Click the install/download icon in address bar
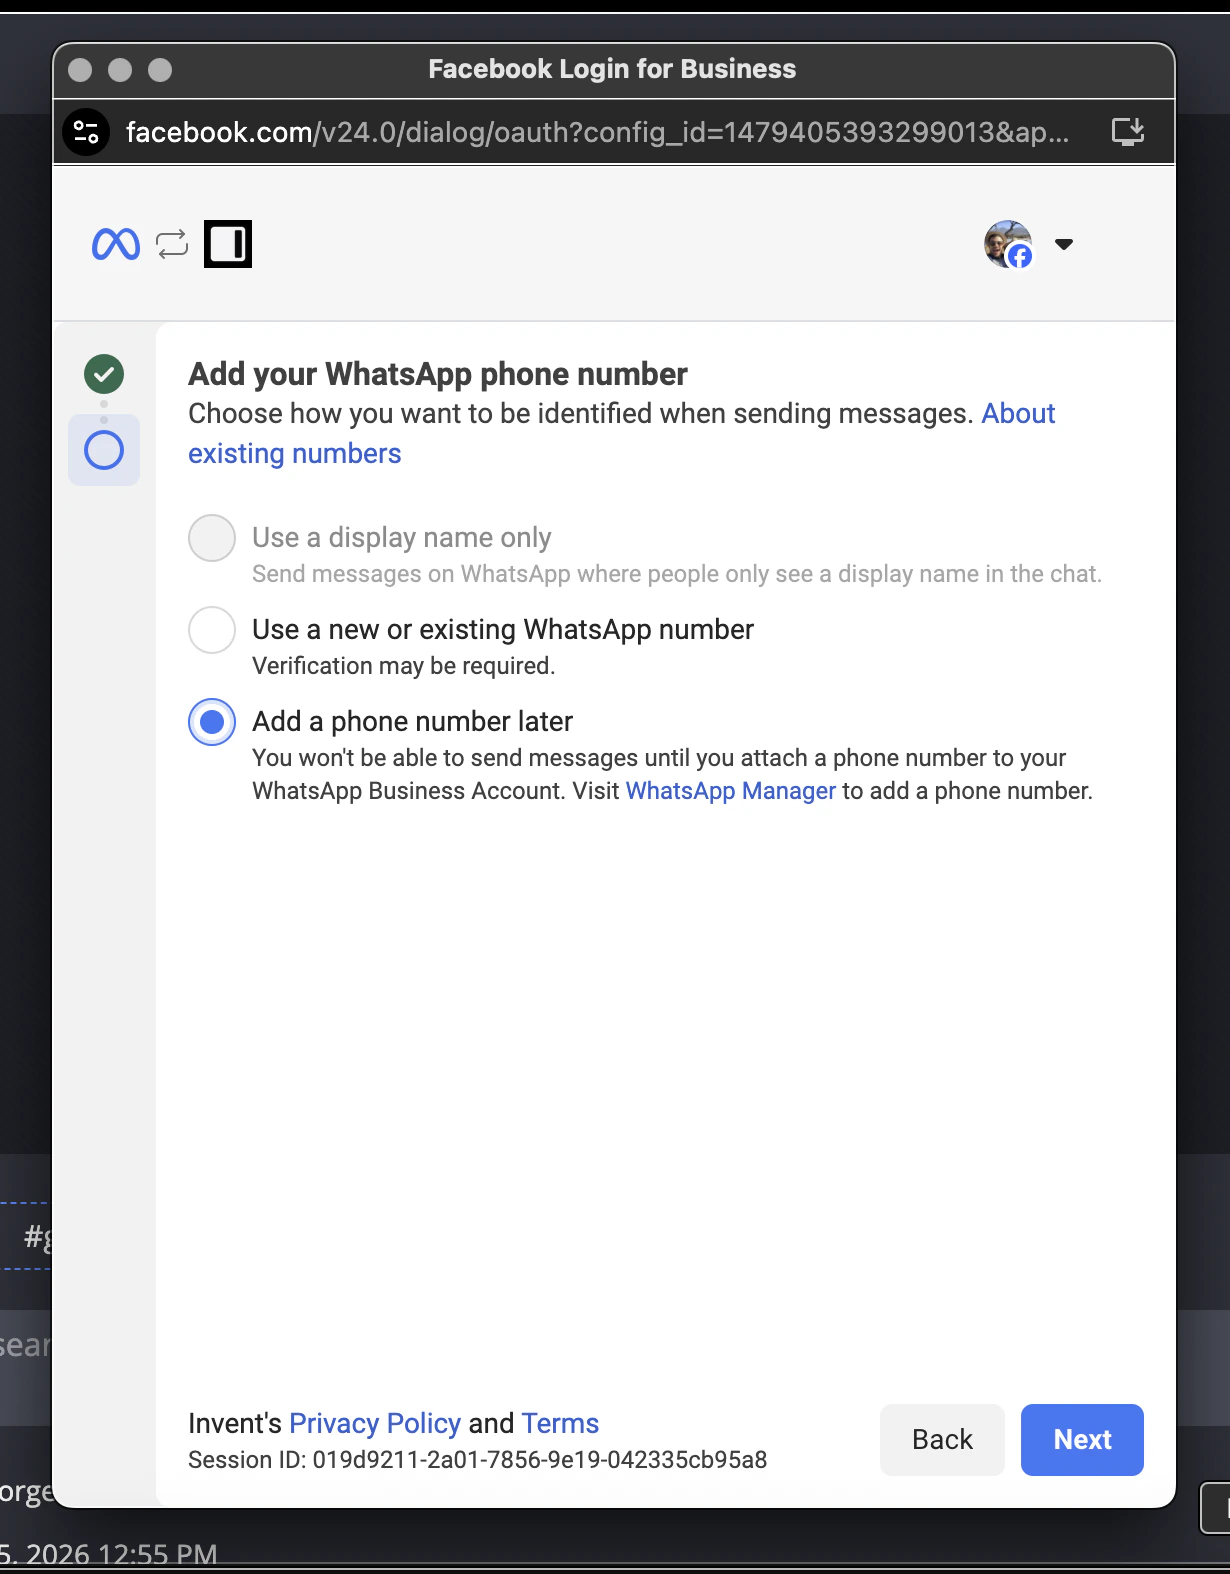This screenshot has height=1574, width=1230. (1128, 131)
